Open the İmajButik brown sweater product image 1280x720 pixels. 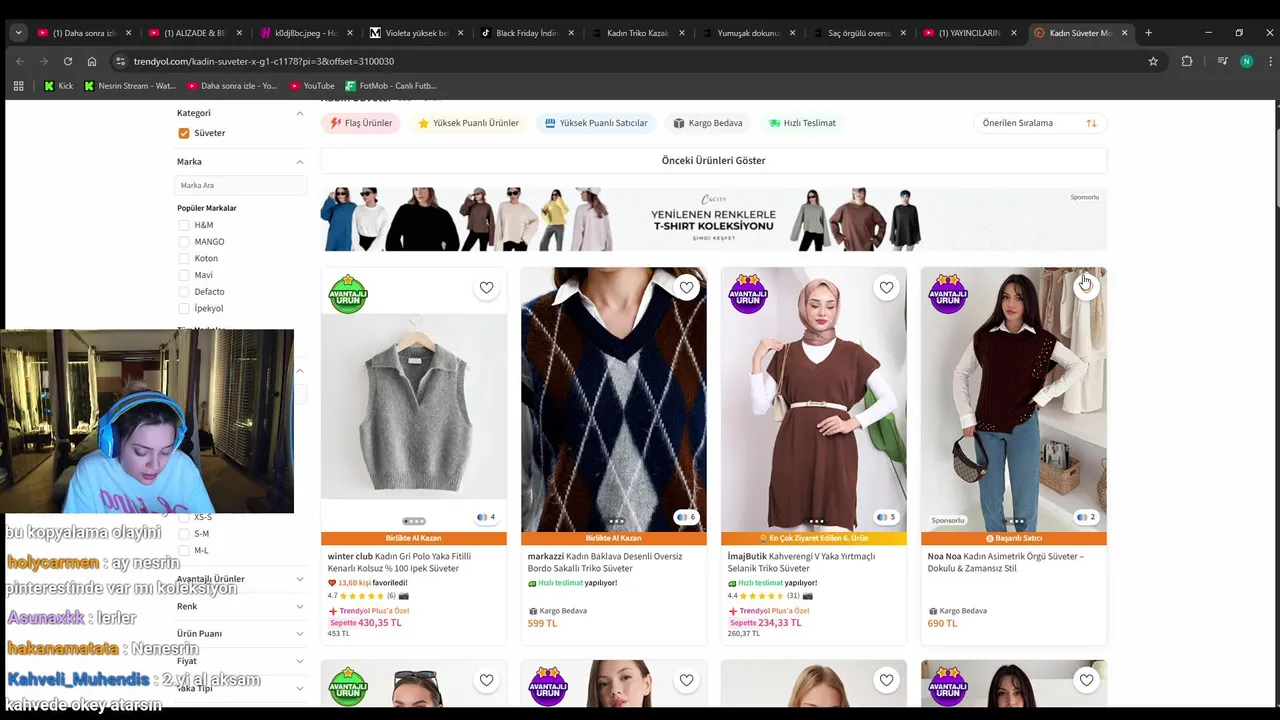(x=814, y=400)
